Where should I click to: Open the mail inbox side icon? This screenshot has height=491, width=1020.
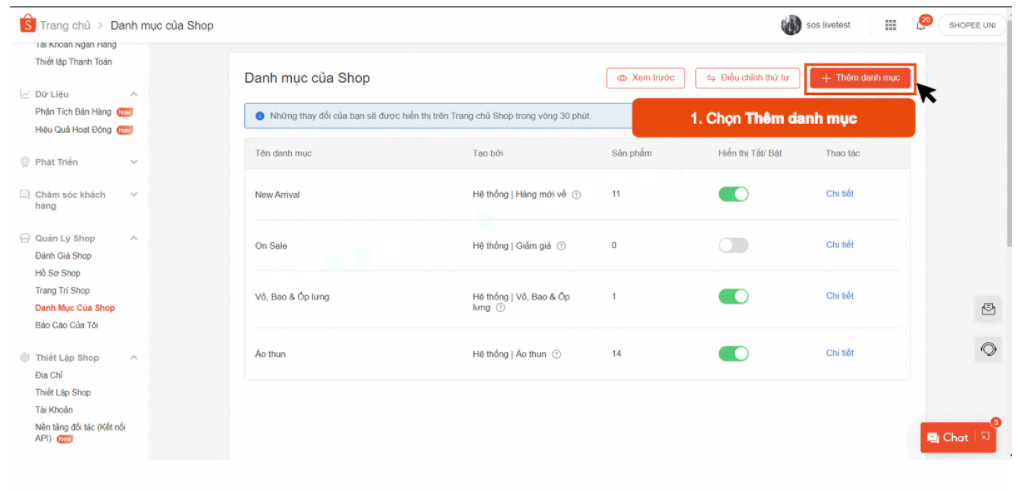(x=988, y=310)
